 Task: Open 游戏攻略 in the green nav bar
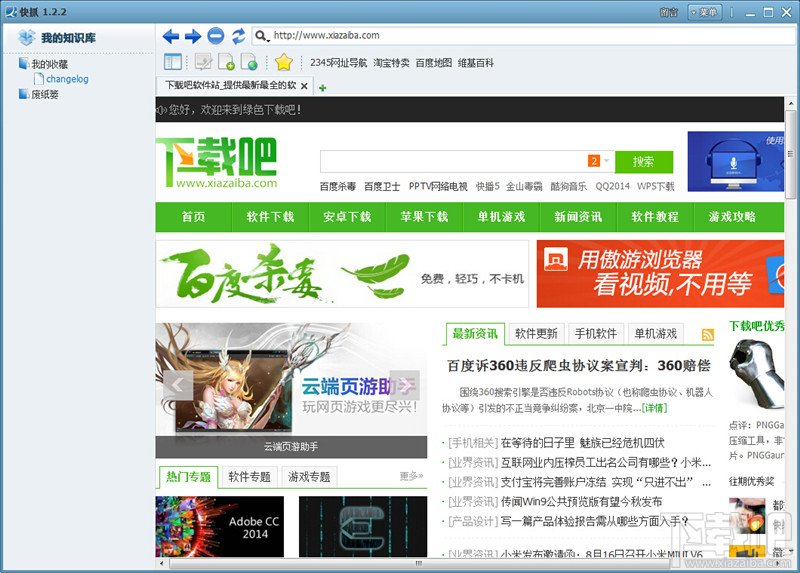point(733,217)
